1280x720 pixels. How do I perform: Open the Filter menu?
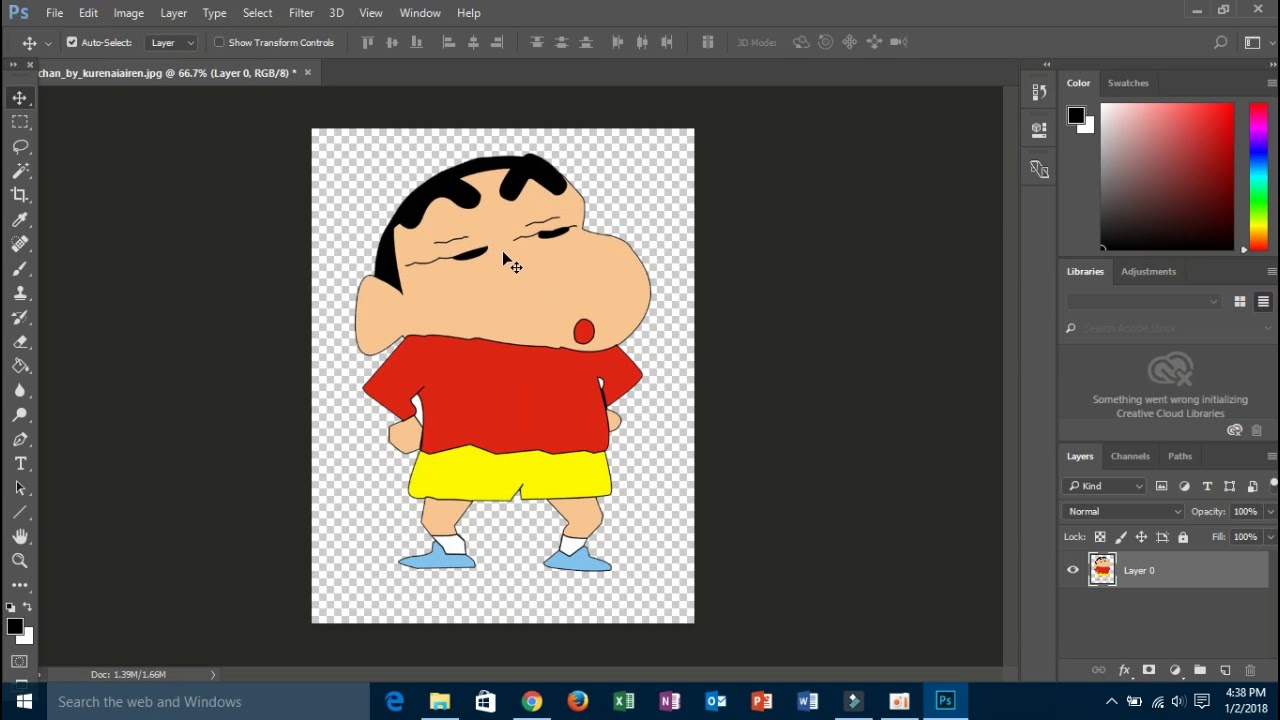point(301,13)
